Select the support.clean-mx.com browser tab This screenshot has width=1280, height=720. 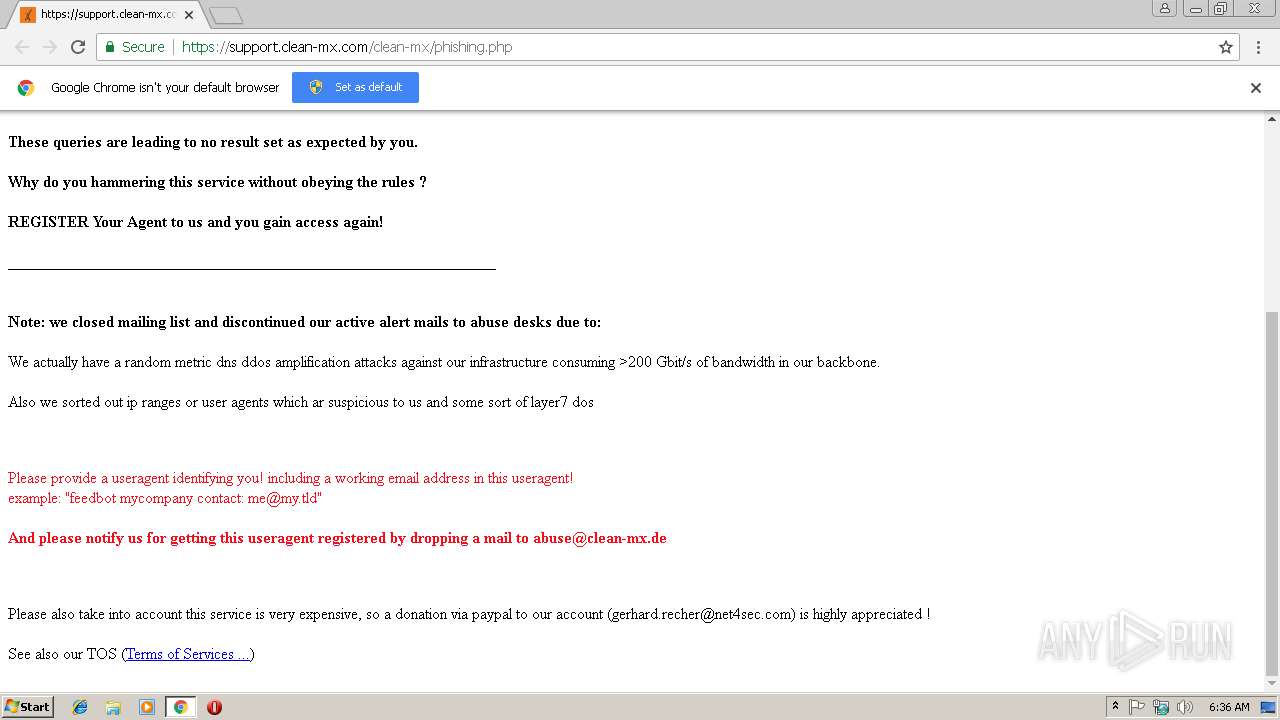click(x=105, y=15)
